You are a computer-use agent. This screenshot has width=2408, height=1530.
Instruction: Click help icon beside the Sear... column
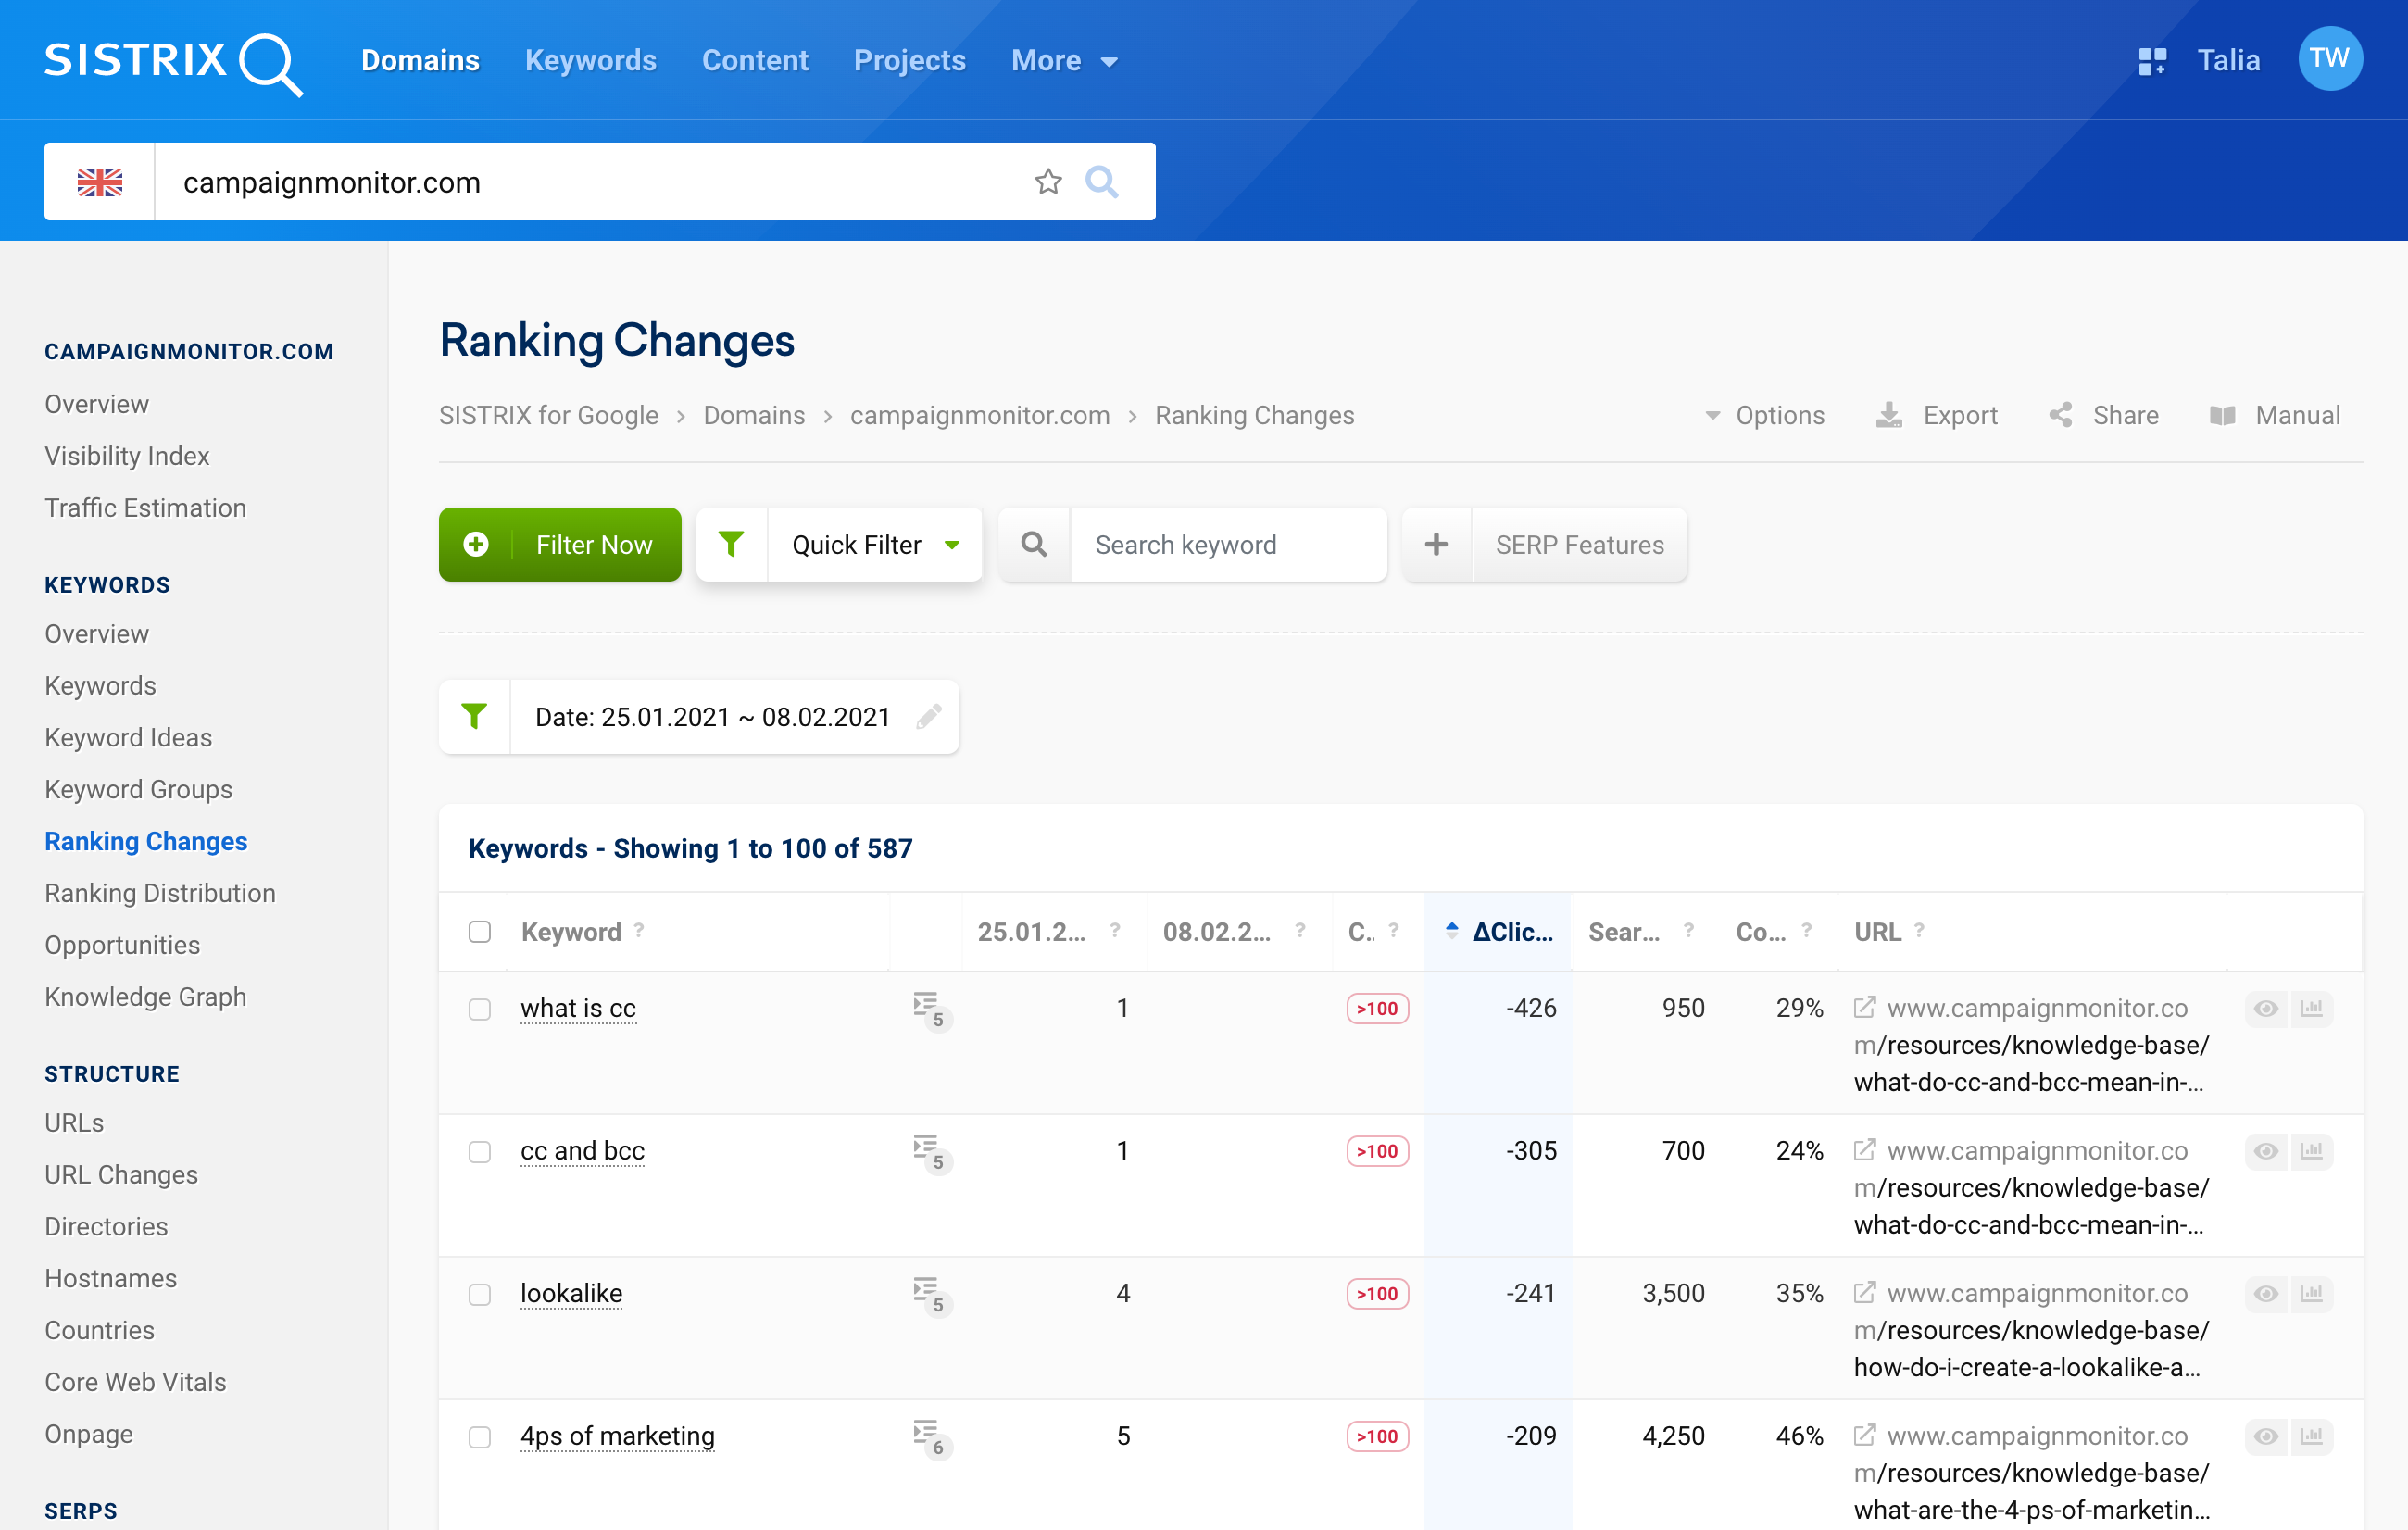tap(1689, 930)
